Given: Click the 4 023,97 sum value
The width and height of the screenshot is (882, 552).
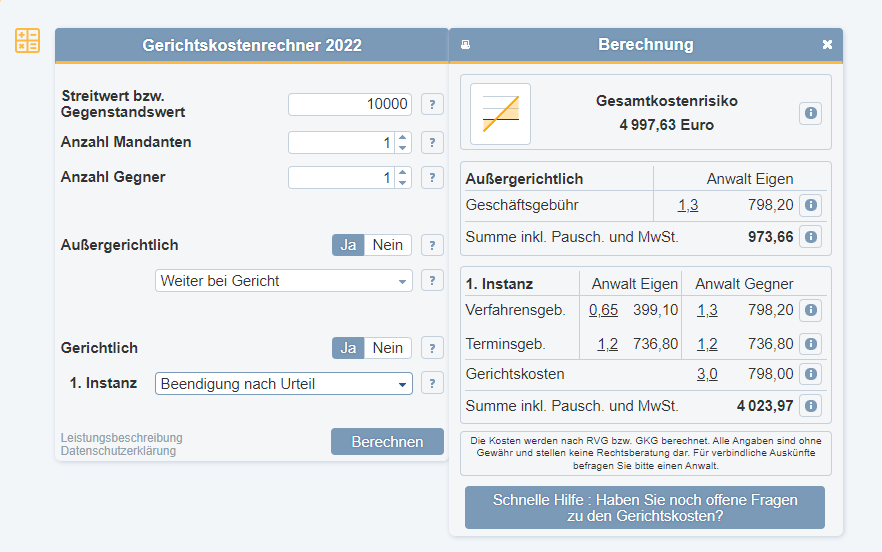Looking at the screenshot, I should tap(765, 406).
